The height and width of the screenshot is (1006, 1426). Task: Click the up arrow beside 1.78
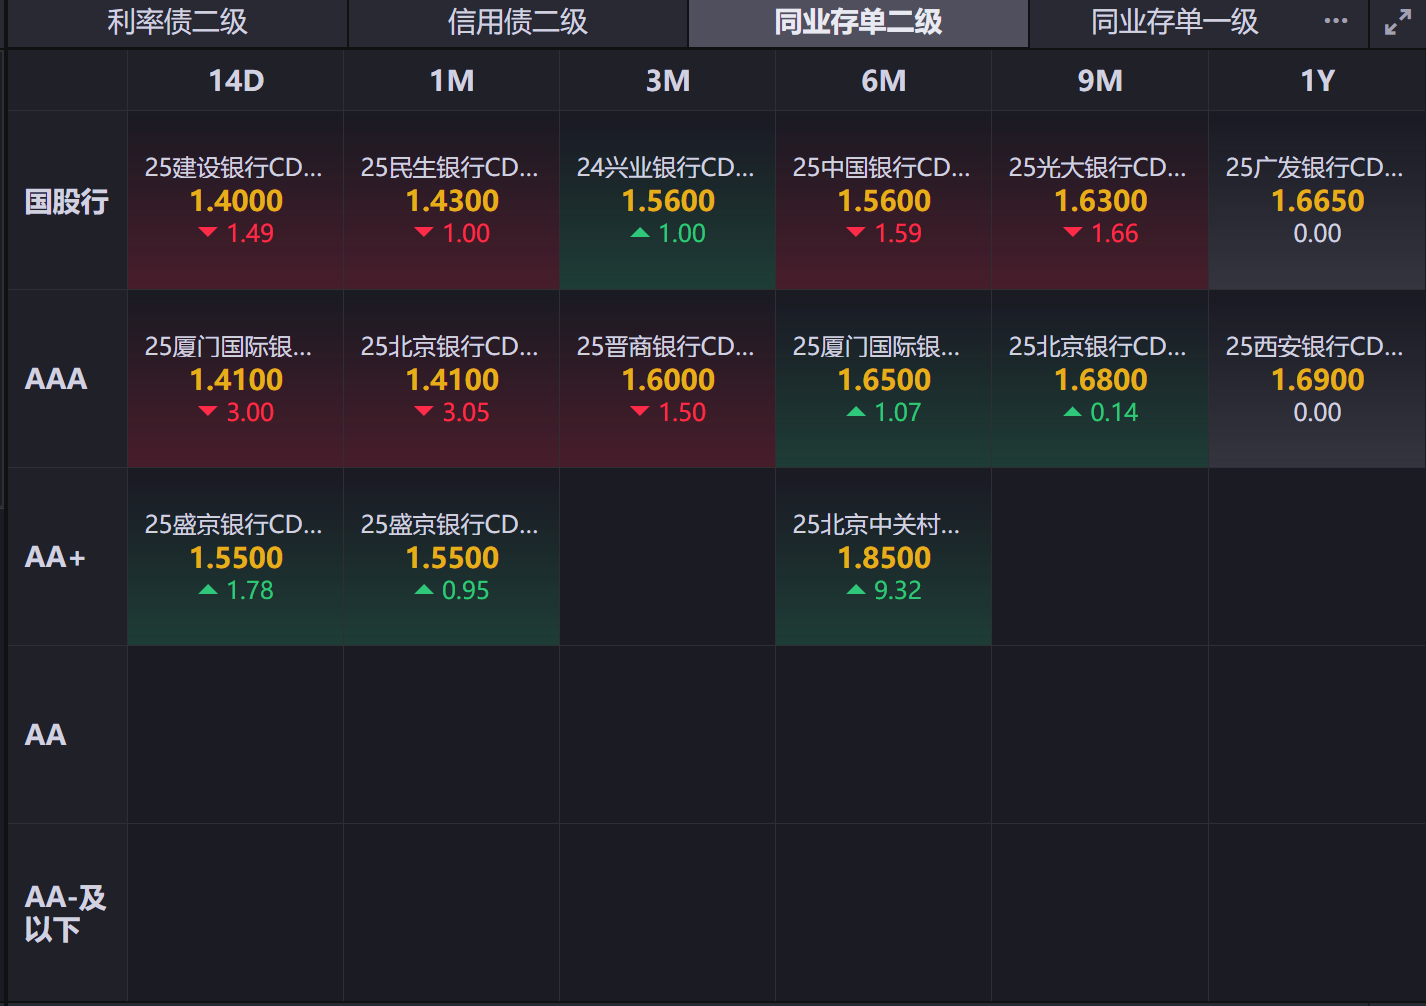click(x=208, y=589)
